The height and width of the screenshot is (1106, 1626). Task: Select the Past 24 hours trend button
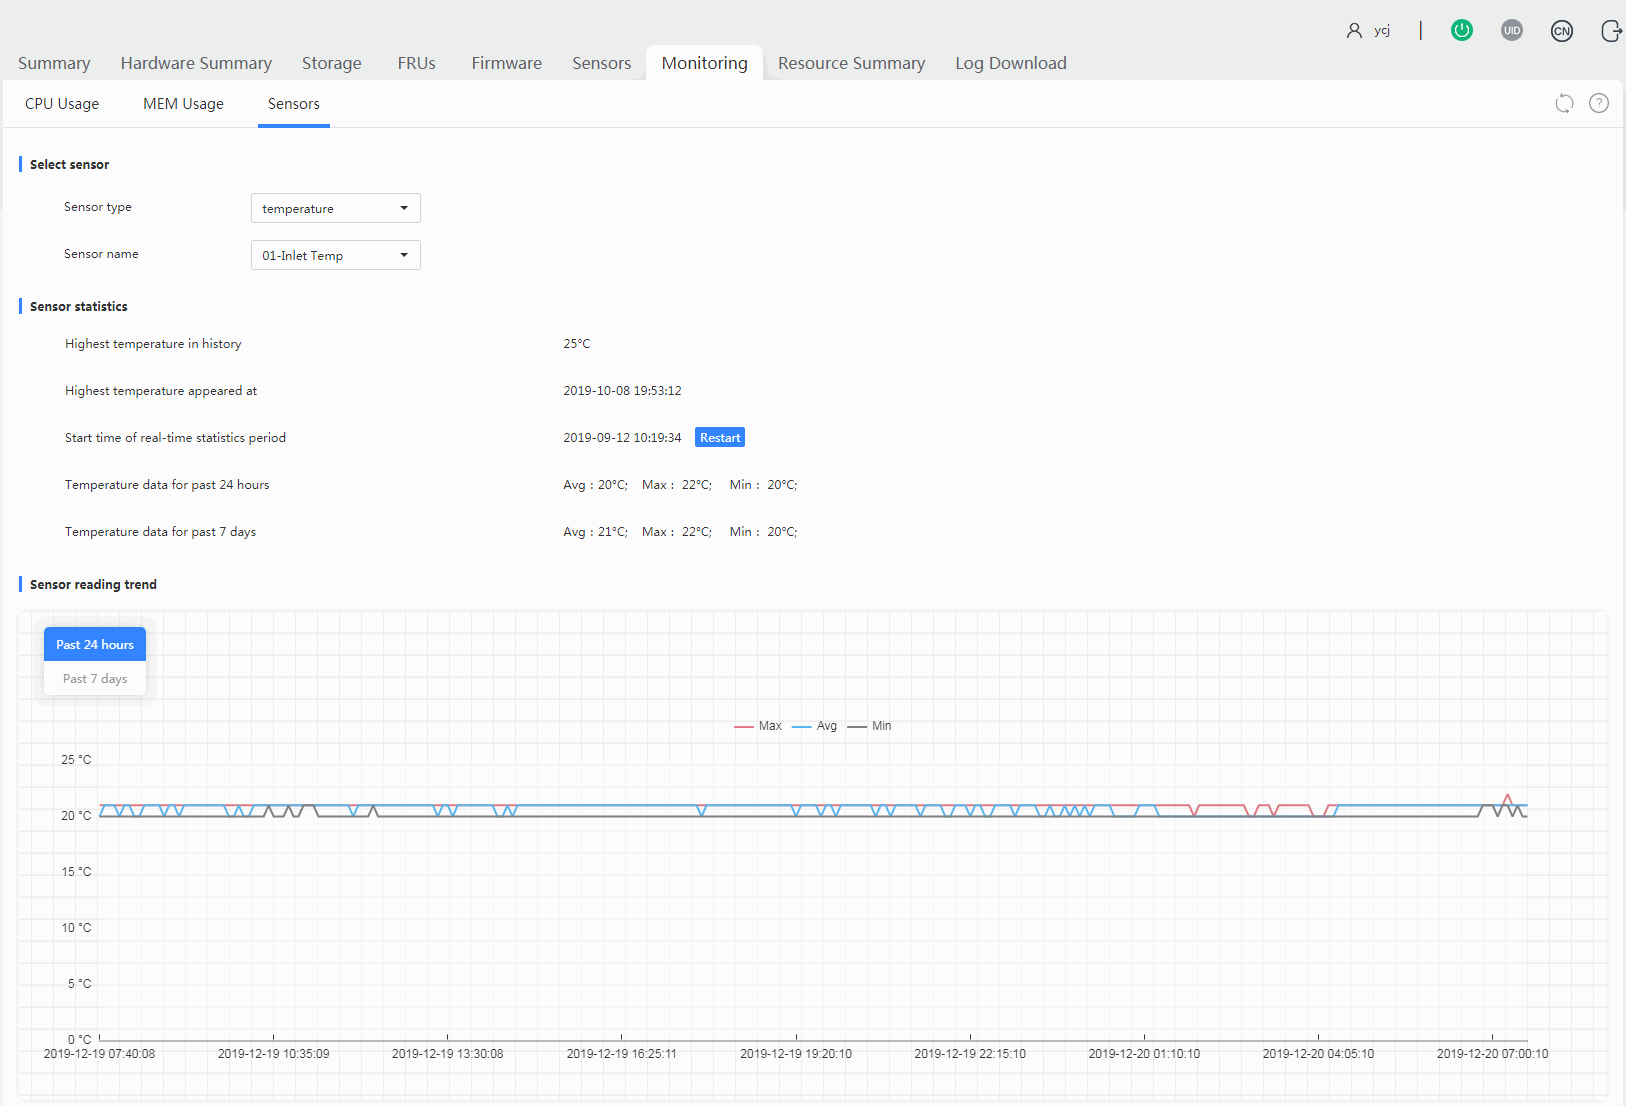tap(95, 644)
